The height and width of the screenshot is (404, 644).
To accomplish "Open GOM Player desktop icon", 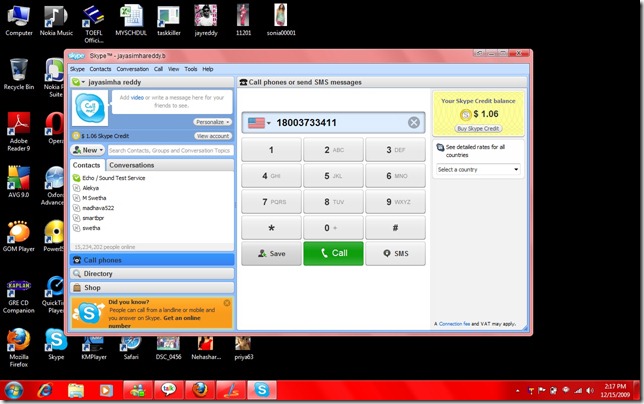I will click(19, 236).
